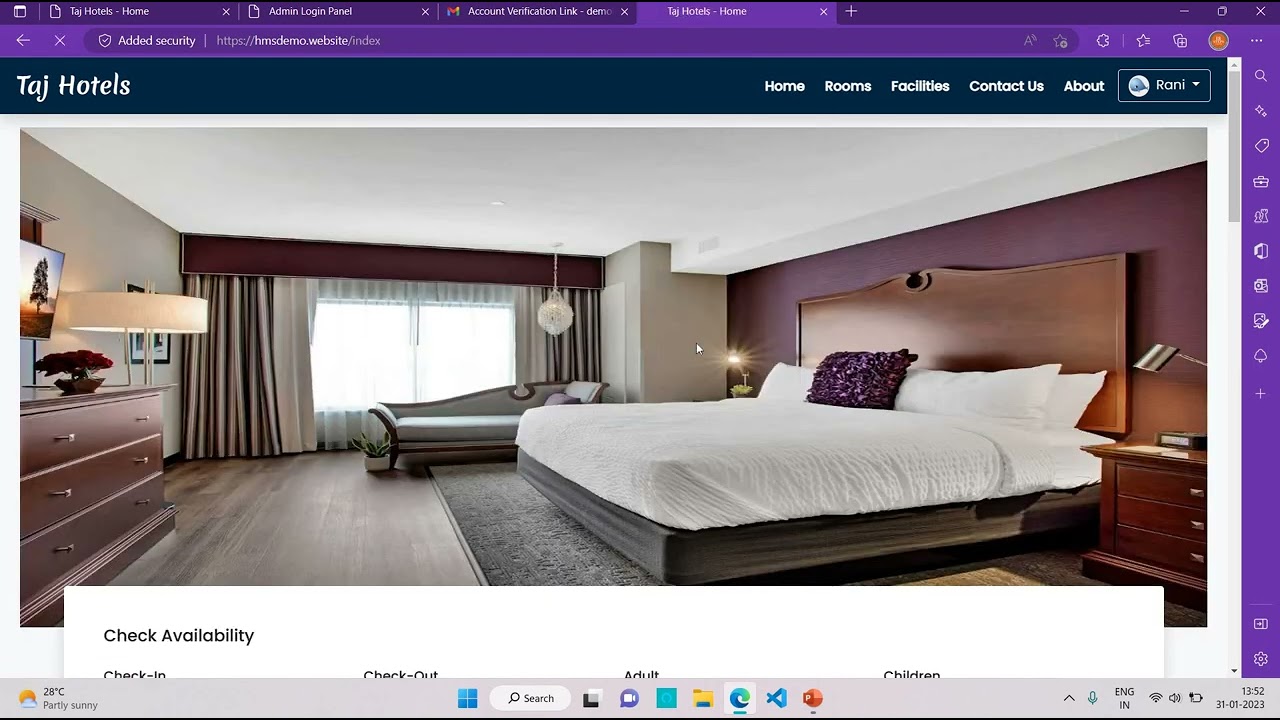The height and width of the screenshot is (720, 1280).
Task: Show hidden system tray icons
Action: 1069,698
